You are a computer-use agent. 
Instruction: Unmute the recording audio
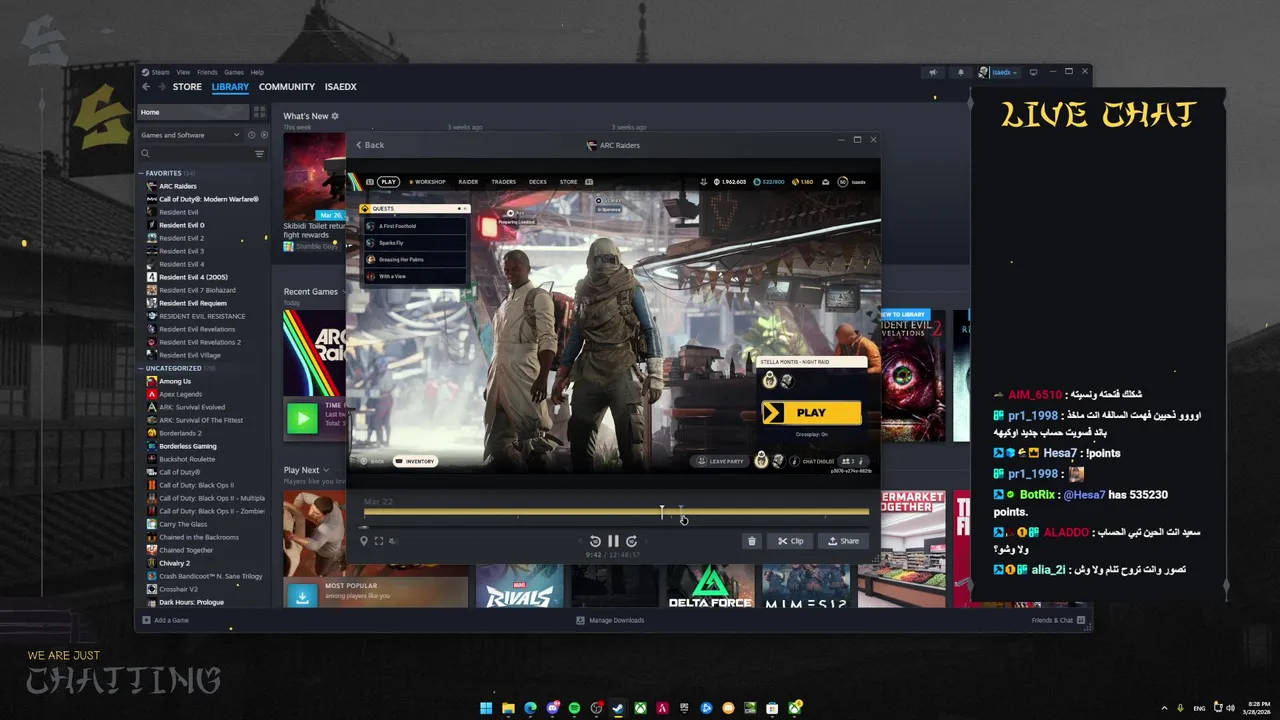393,541
